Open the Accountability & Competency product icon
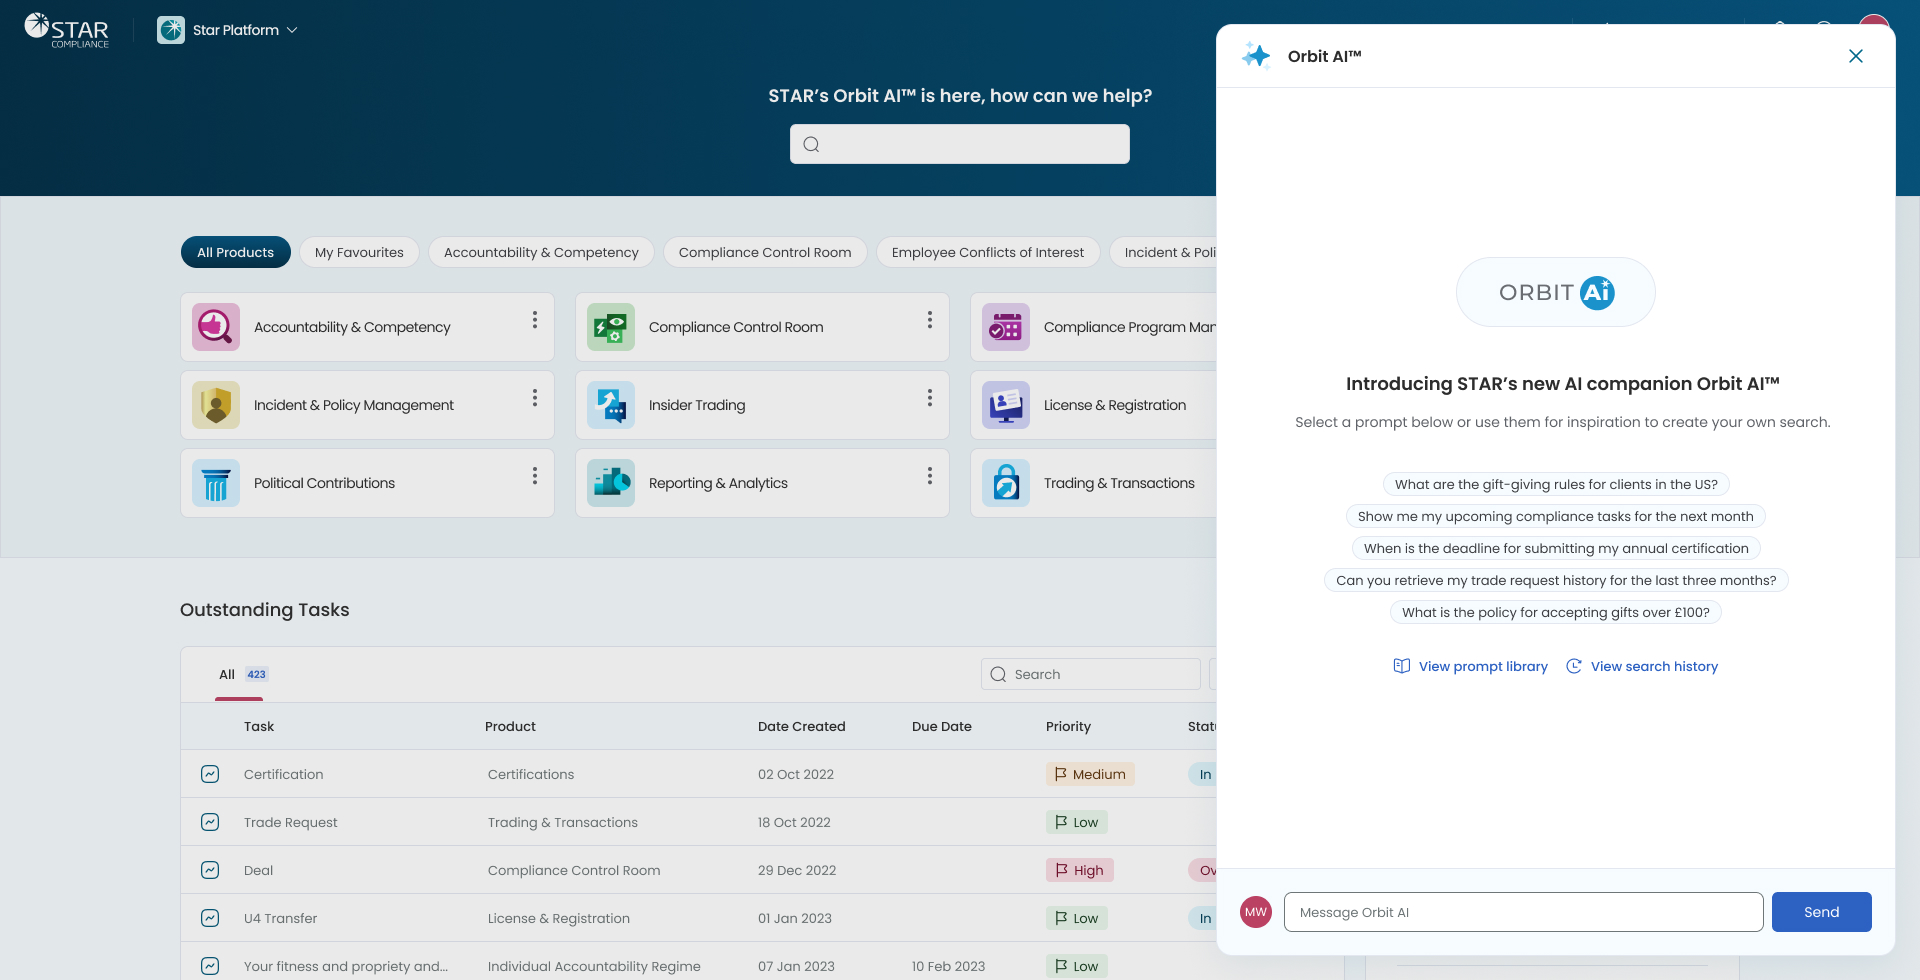Screen dimensions: 1920x980 coord(216,327)
